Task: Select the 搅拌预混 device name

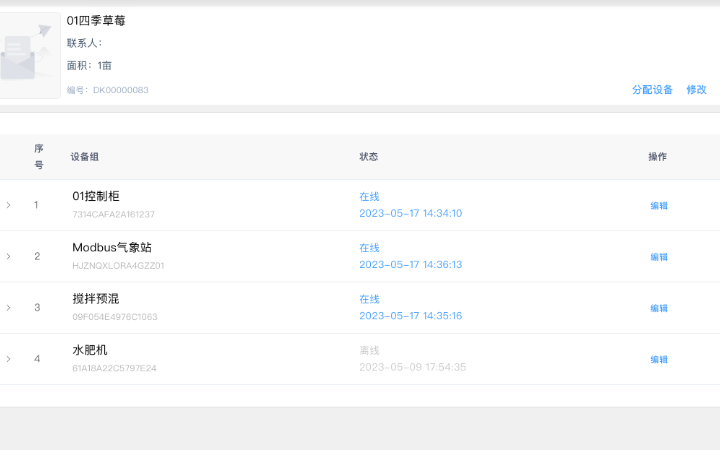Action: click(x=96, y=299)
